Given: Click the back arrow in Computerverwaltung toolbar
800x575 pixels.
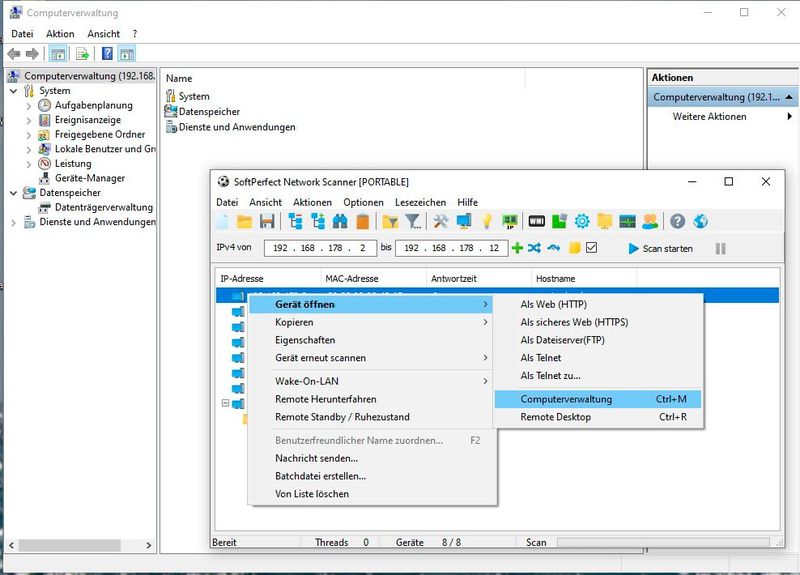Looking at the screenshot, I should [14, 54].
